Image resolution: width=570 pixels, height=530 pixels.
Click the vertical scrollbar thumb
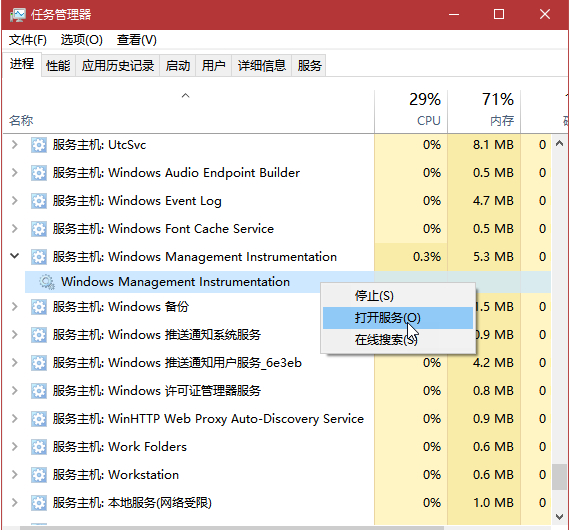click(x=559, y=477)
